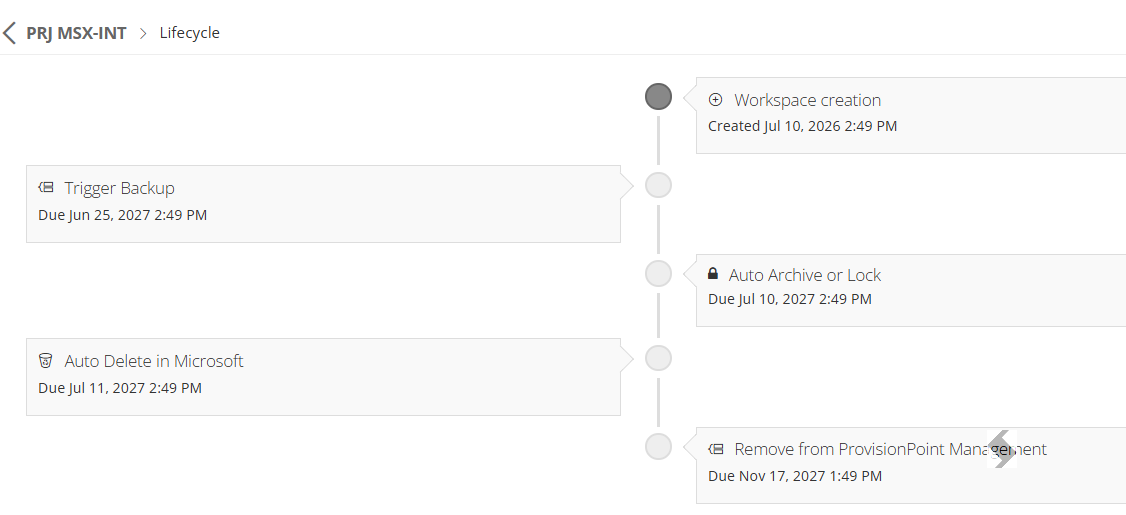
Task: Click the icon beside Remove from ProvisionPoint Management
Action: pyautogui.click(x=716, y=449)
